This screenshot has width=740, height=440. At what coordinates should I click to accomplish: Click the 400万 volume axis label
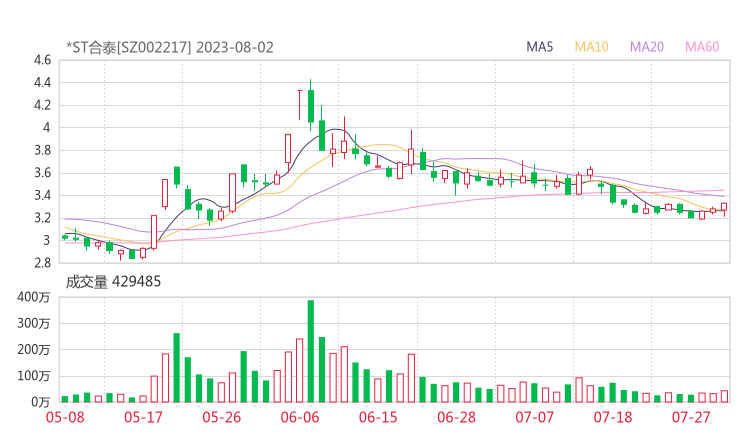coord(34,297)
